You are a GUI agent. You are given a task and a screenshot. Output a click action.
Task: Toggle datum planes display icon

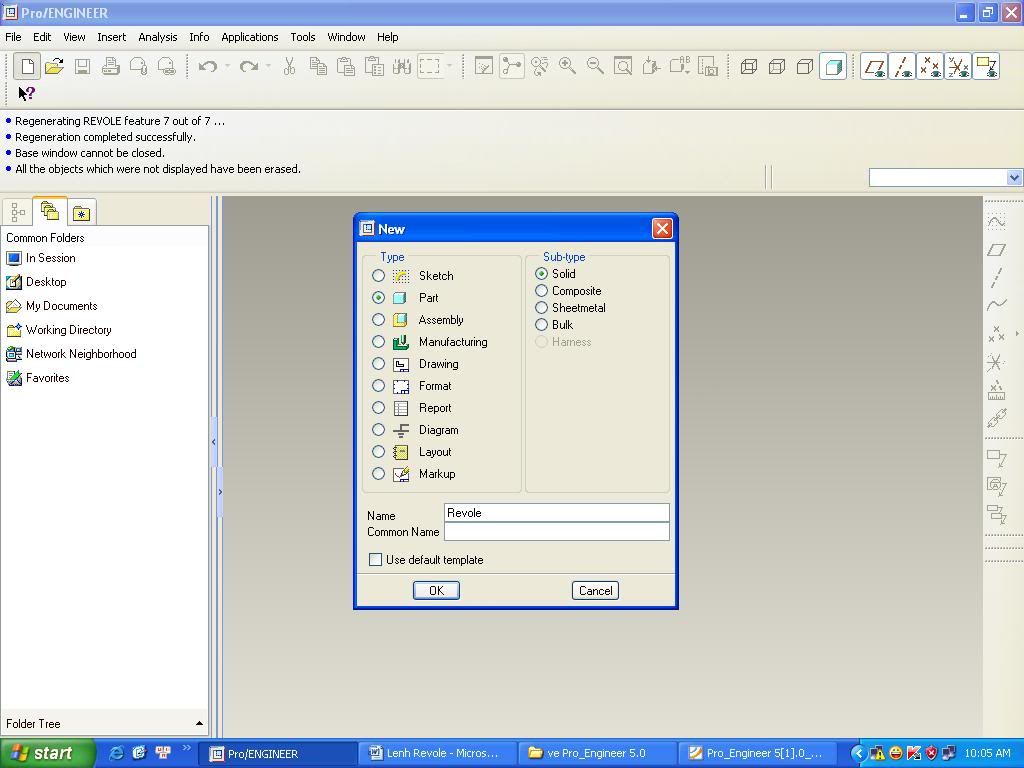(874, 66)
